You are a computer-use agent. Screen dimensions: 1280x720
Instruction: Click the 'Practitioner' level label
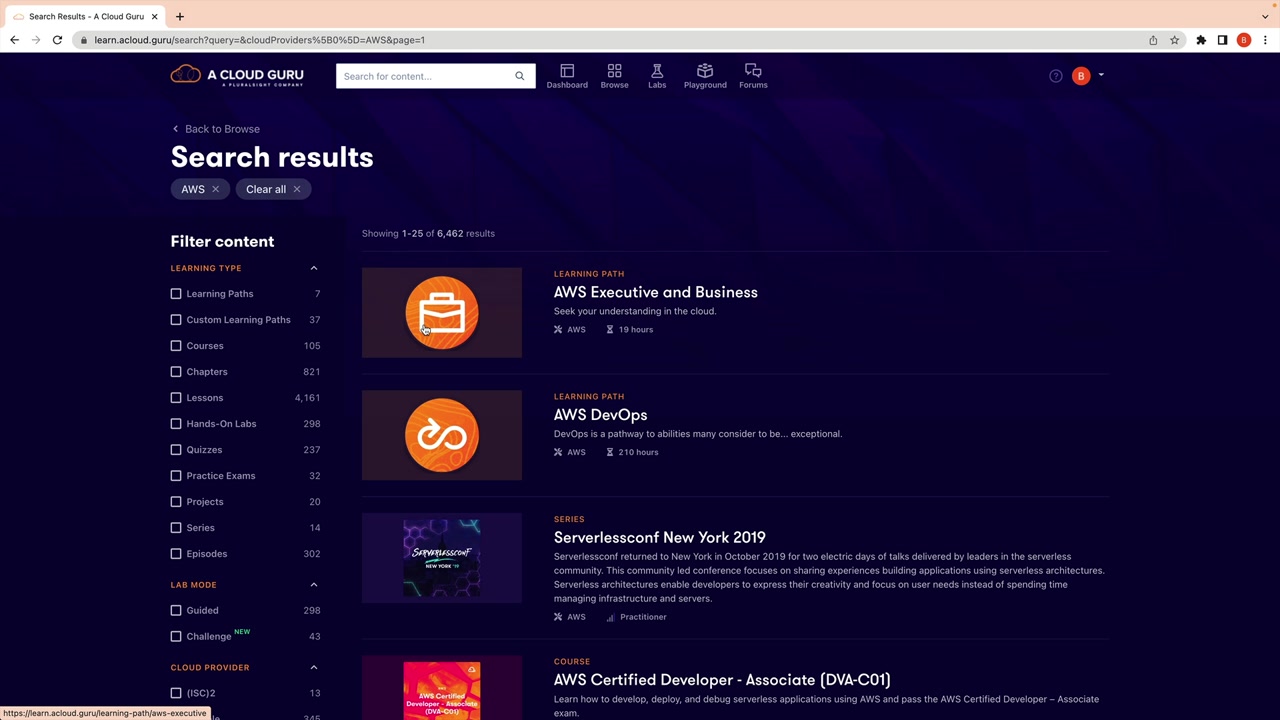click(x=643, y=617)
